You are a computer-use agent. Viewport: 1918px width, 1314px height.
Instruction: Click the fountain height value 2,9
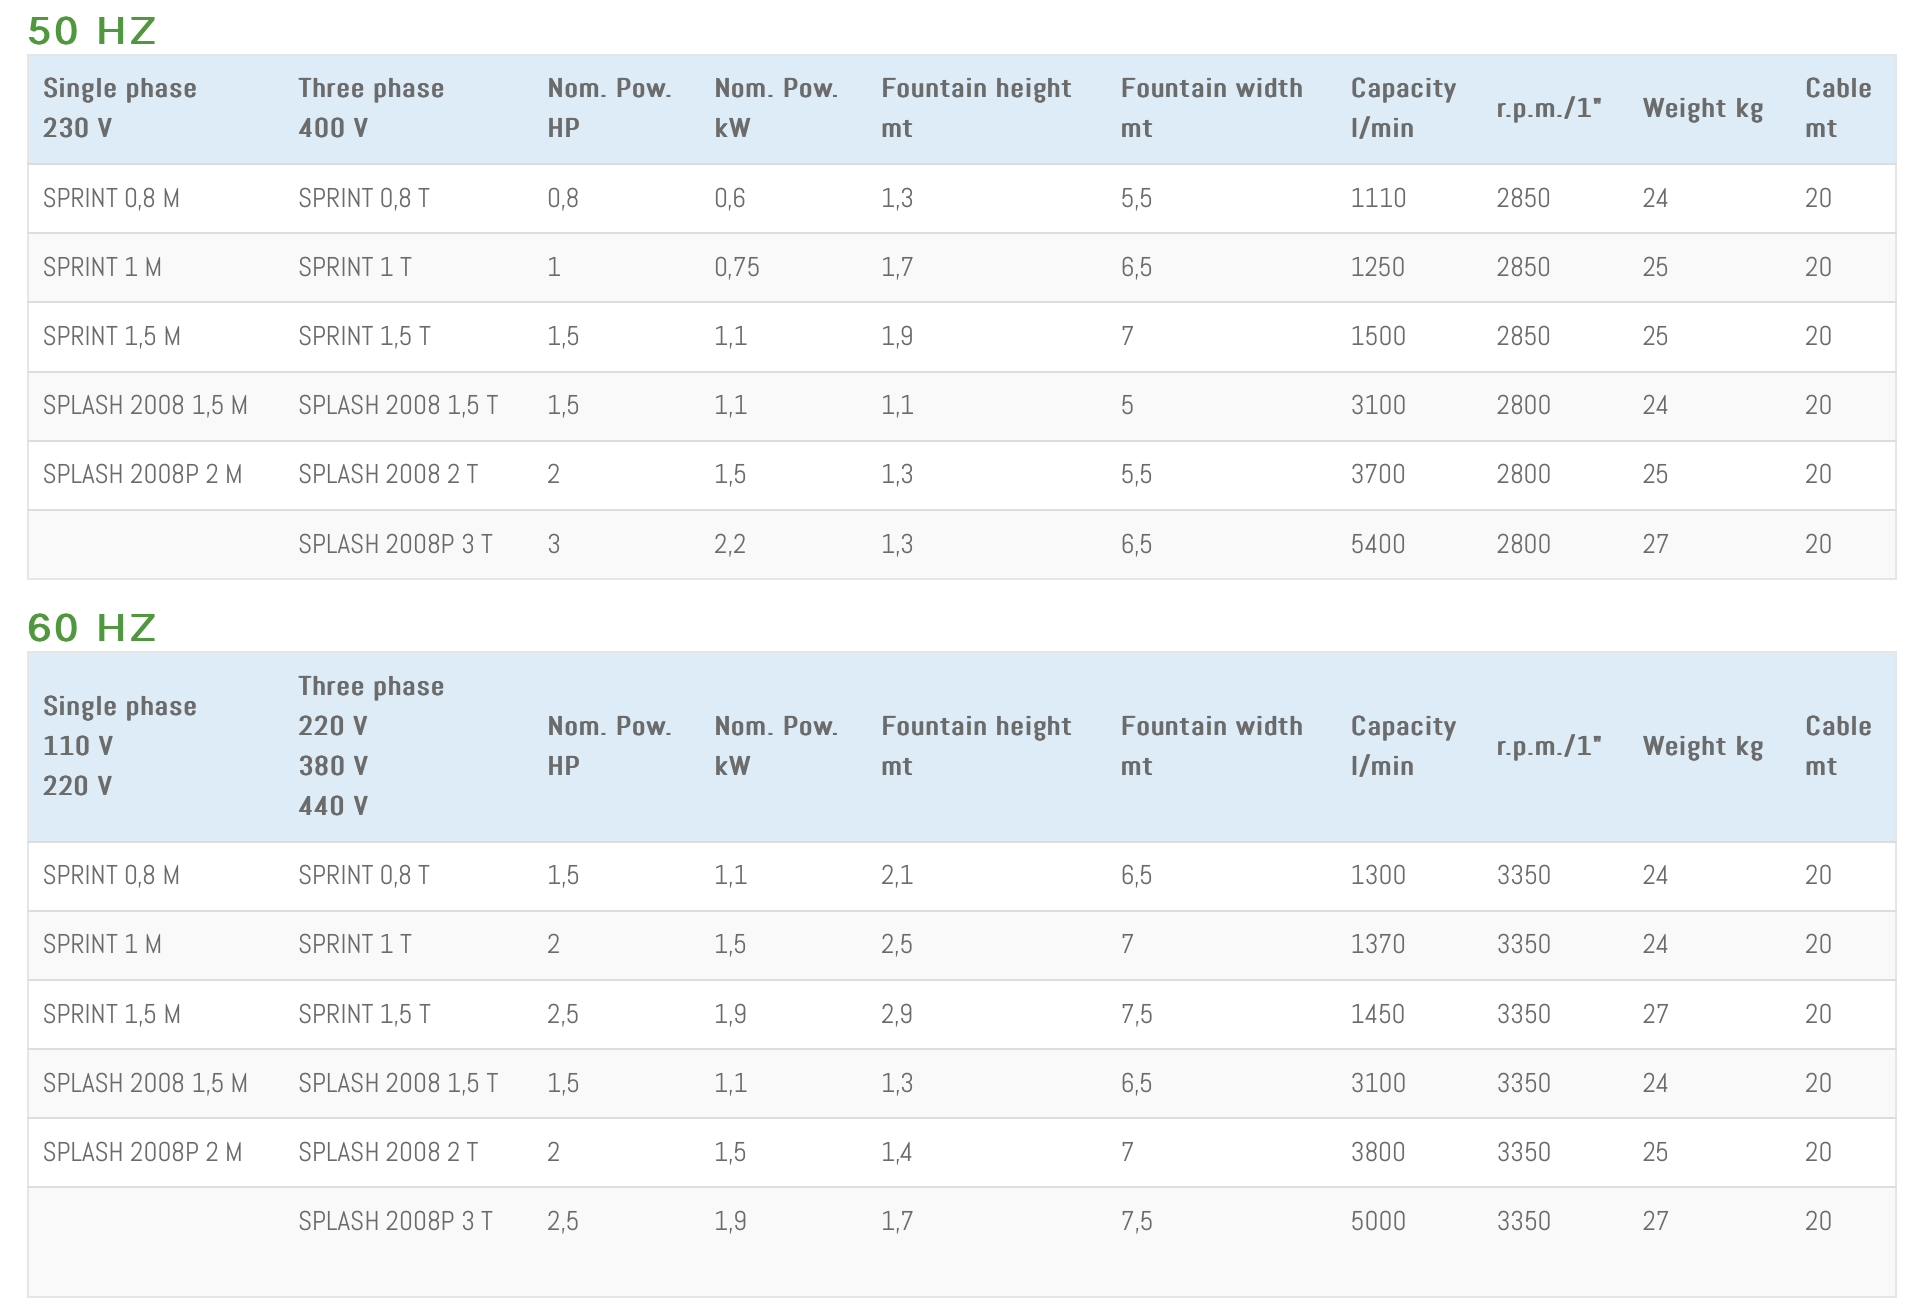click(896, 1015)
